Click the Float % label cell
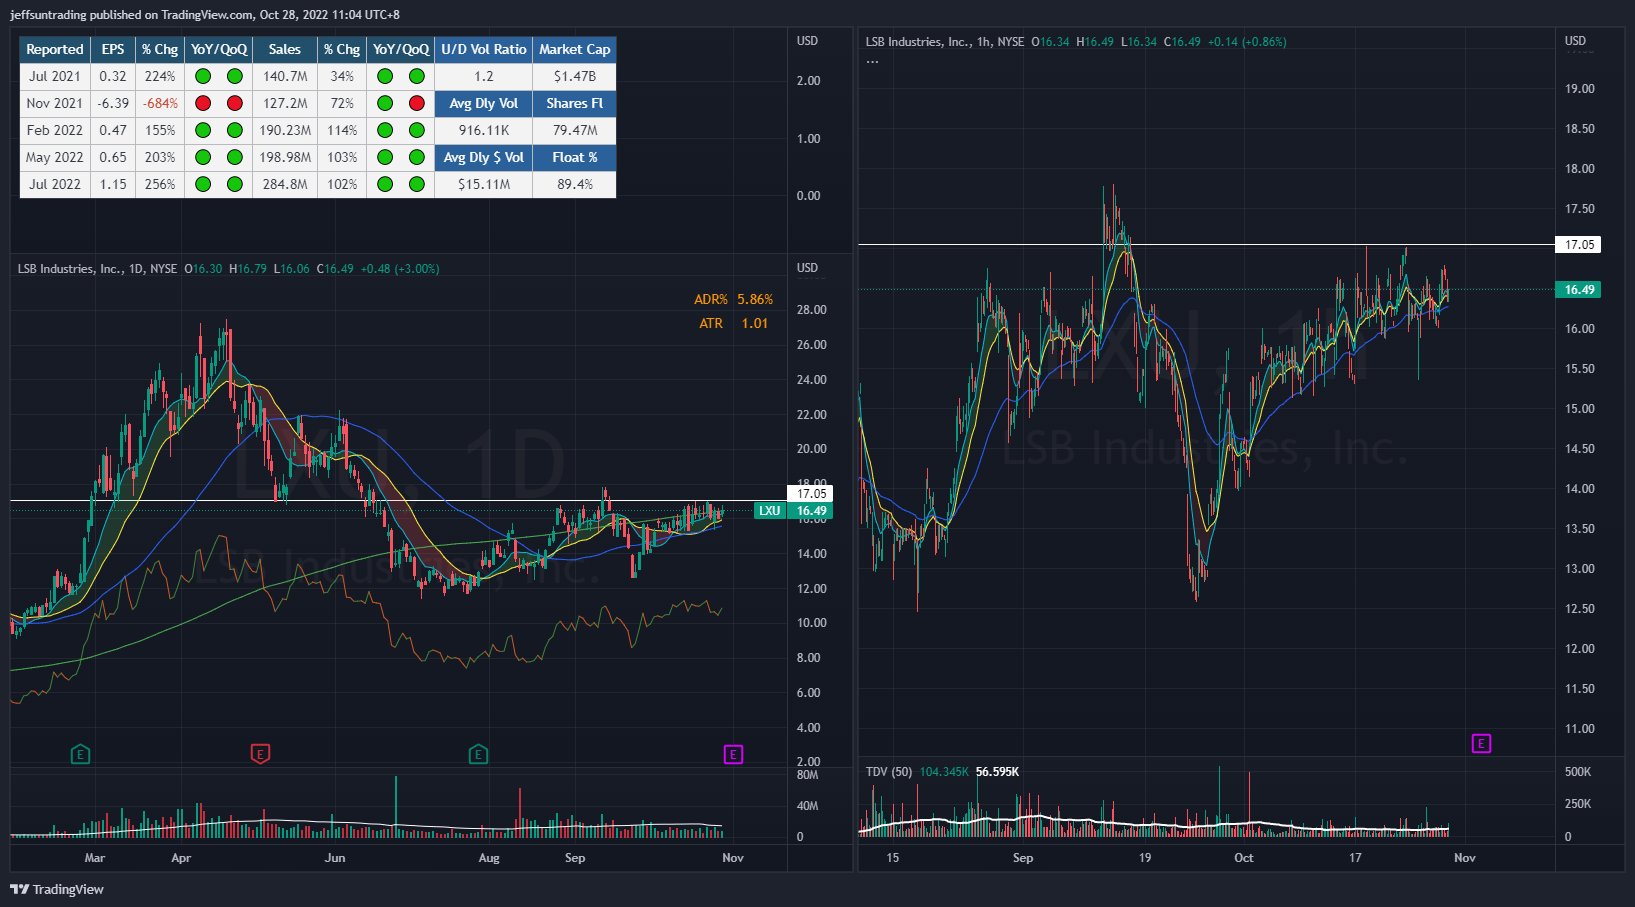Screen dimensions: 1635x907 click(575, 157)
